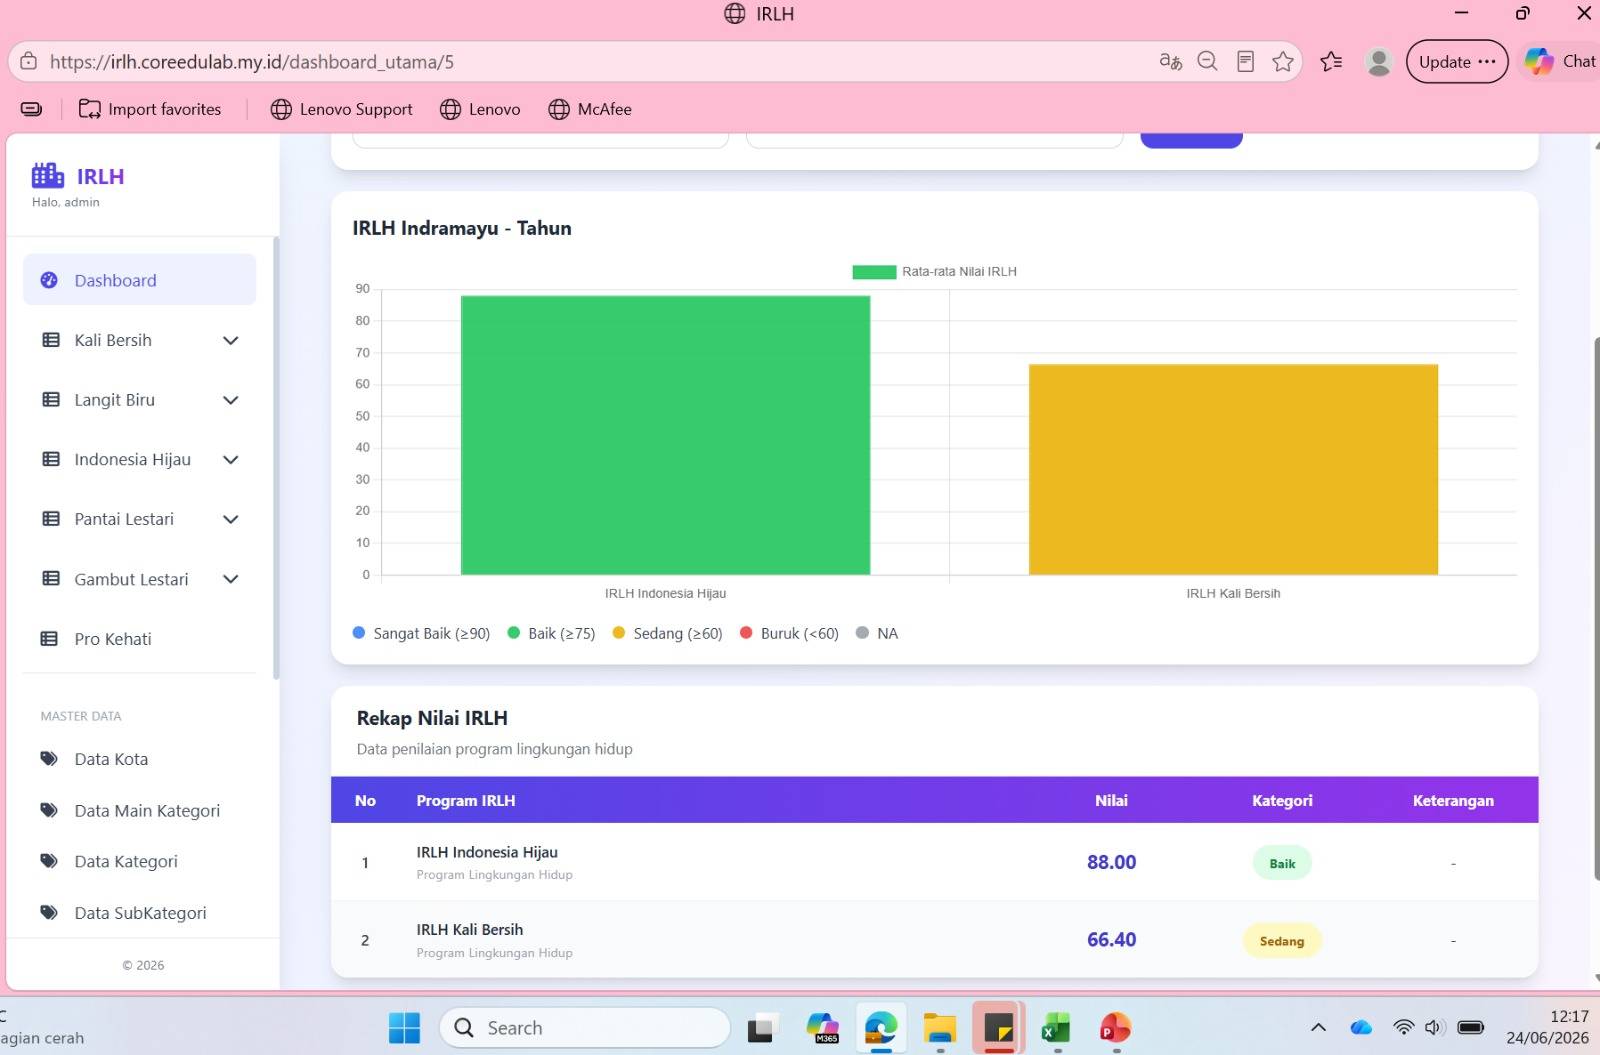Image resolution: width=1600 pixels, height=1055 pixels.
Task: Open the taskbar clock and date
Action: coord(1547,1027)
